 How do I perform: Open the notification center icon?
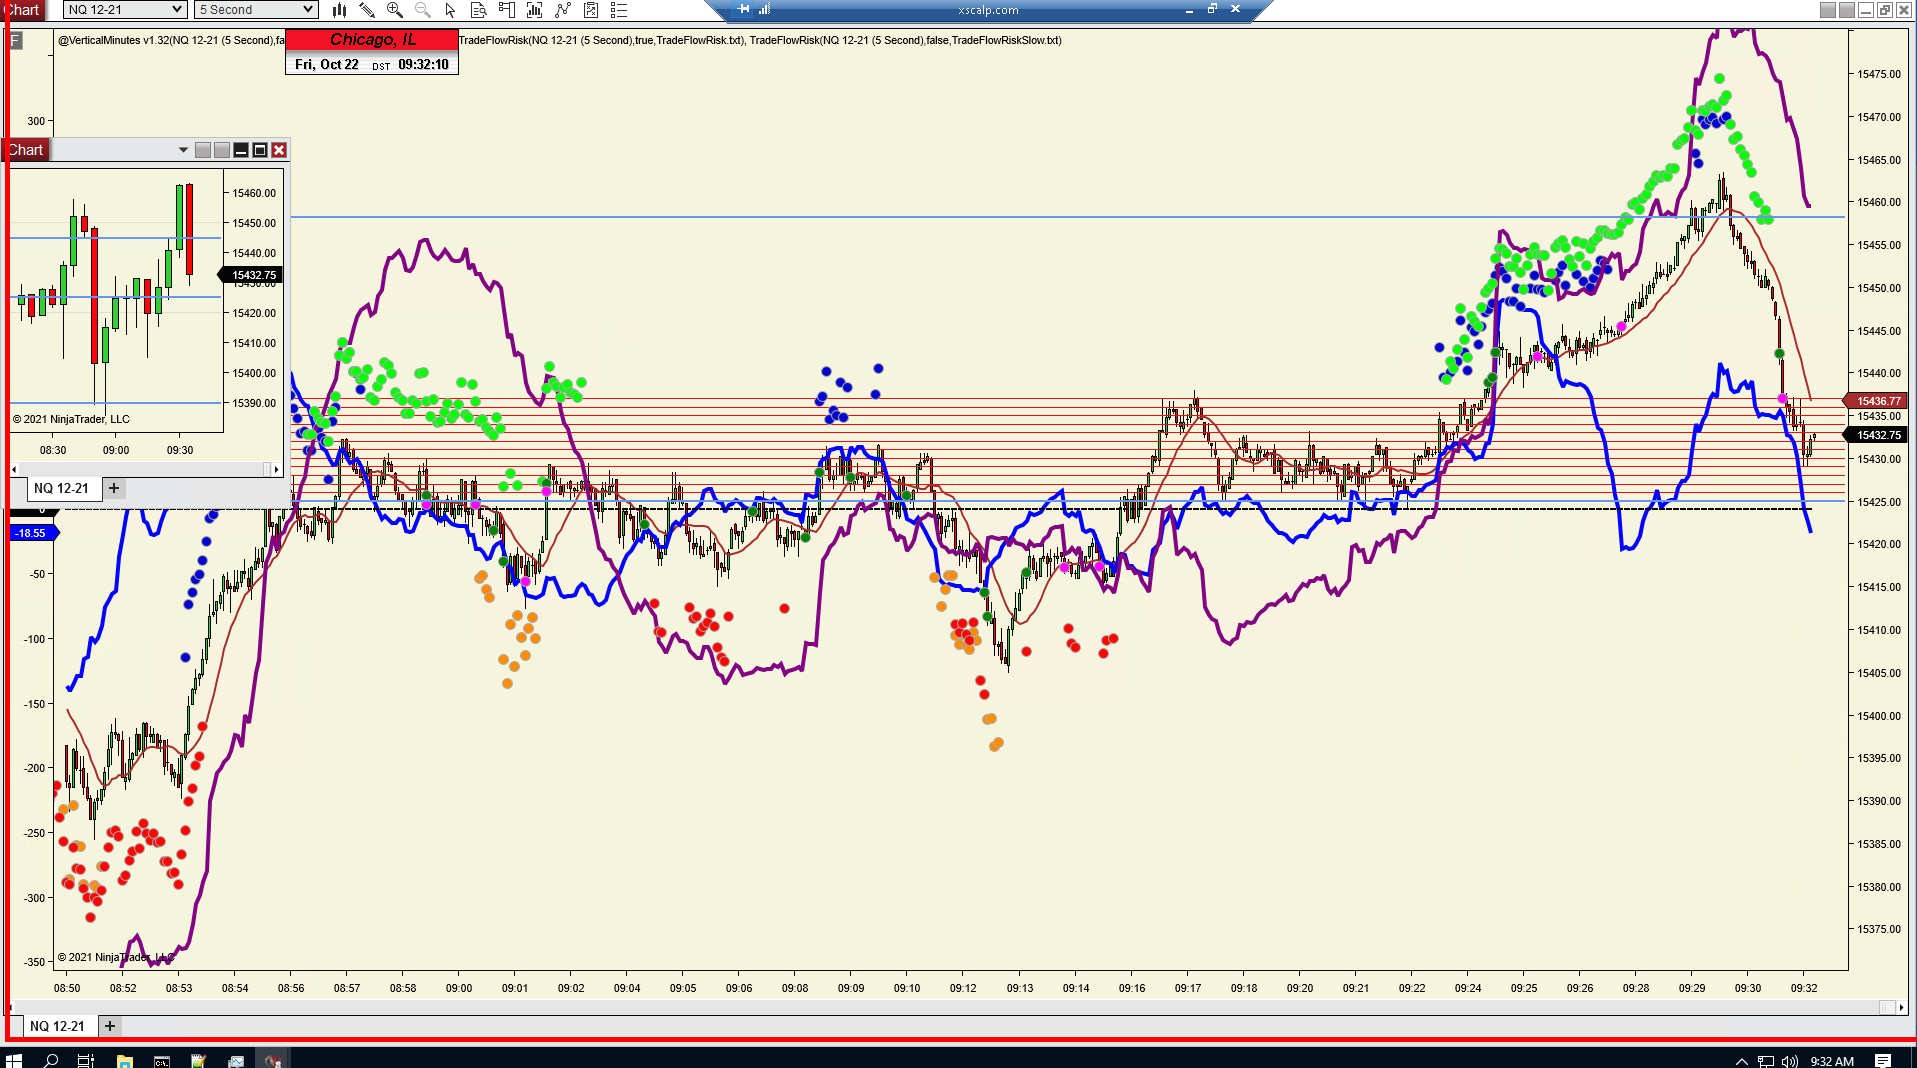(1883, 1061)
